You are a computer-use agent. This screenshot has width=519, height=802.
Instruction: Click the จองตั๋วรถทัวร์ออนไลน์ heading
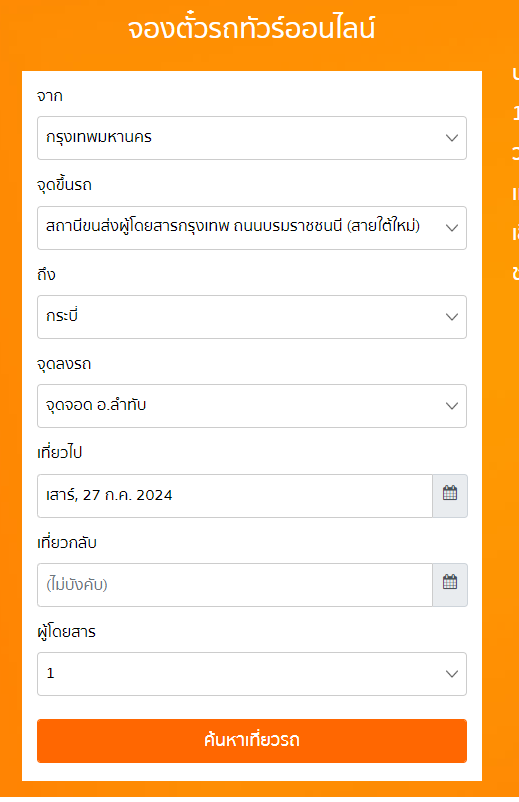[251, 28]
